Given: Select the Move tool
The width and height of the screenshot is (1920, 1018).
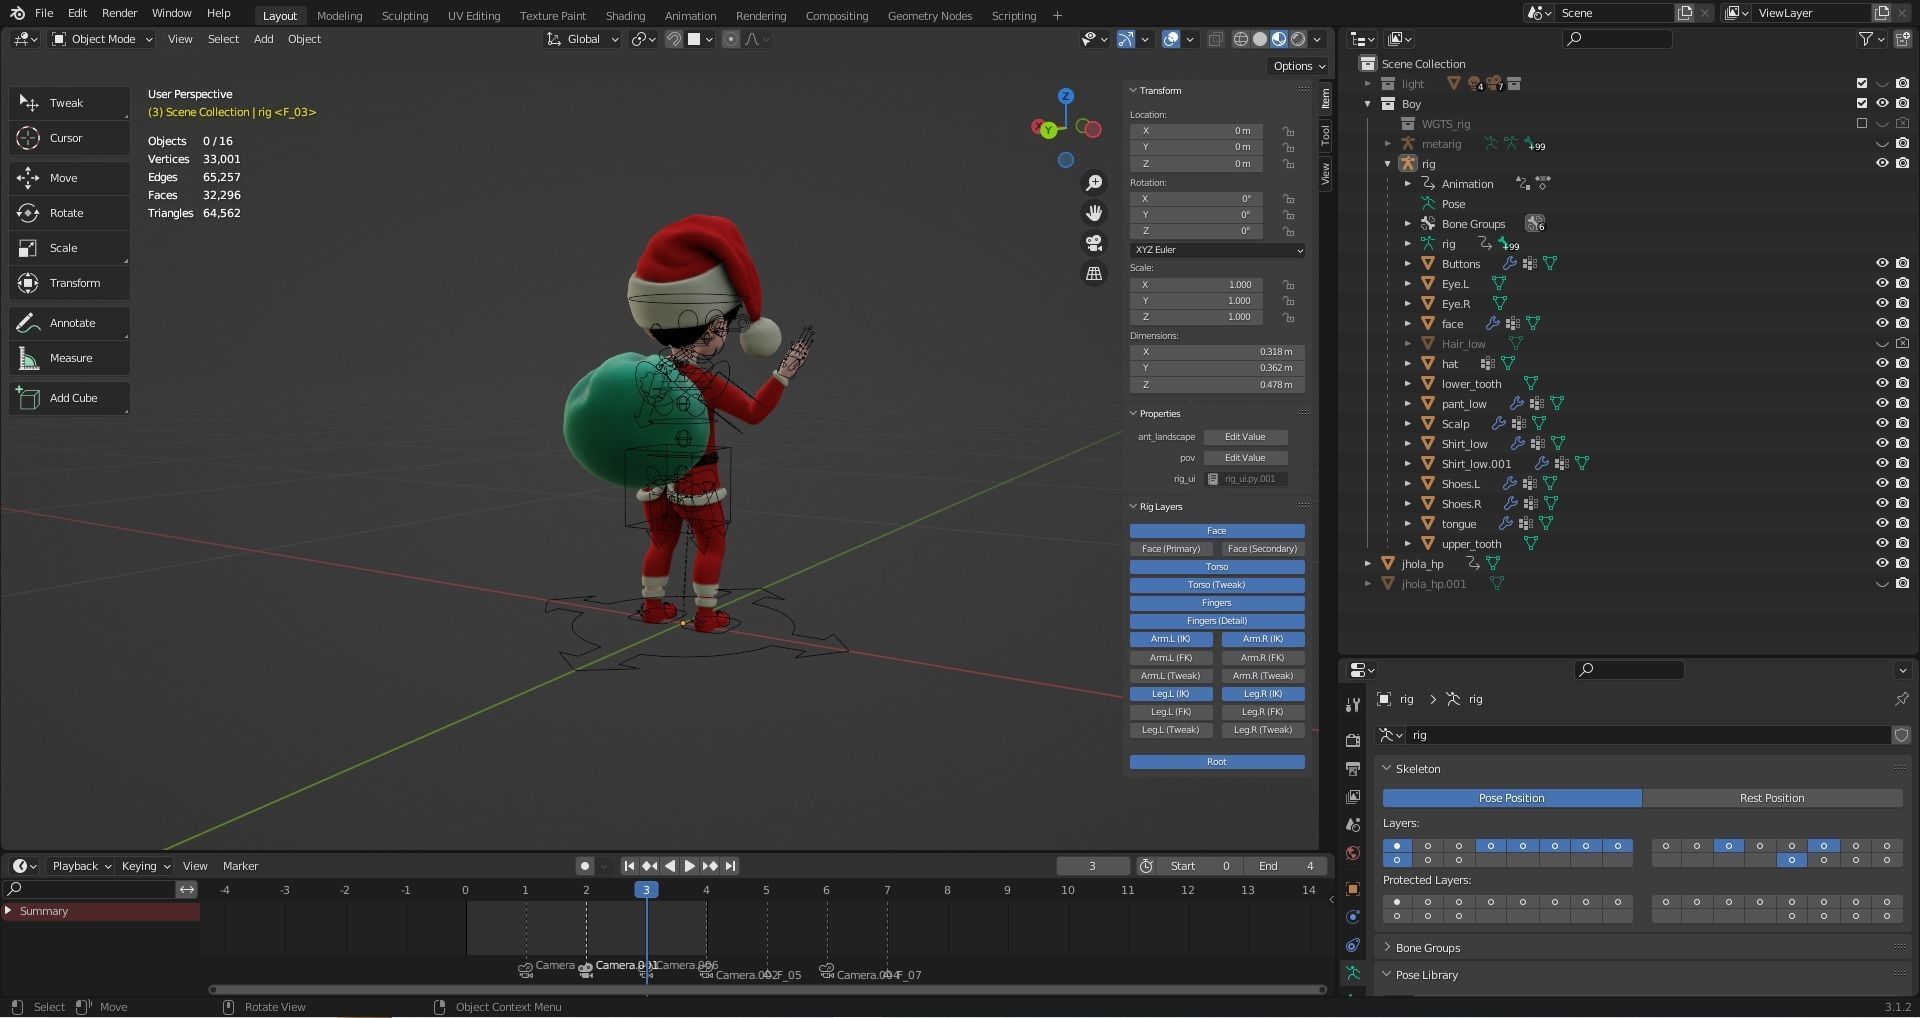Looking at the screenshot, I should click(x=69, y=178).
